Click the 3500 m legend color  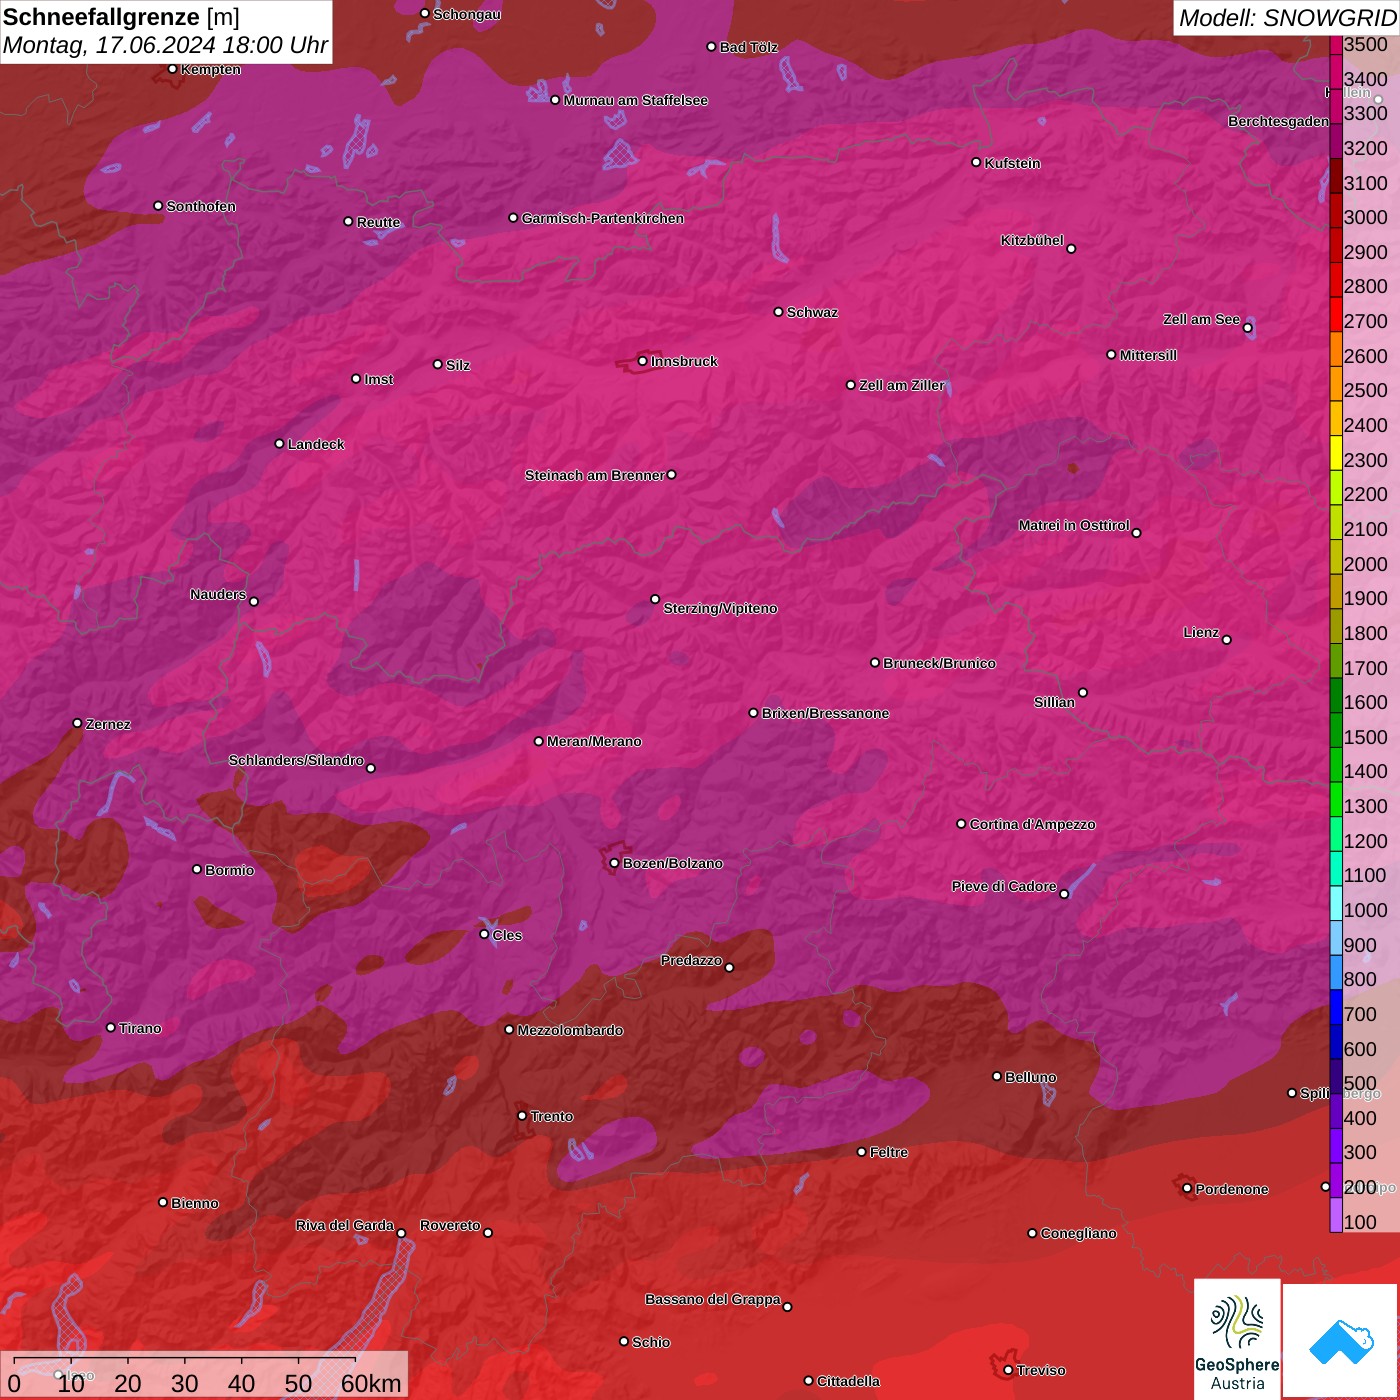[1336, 45]
